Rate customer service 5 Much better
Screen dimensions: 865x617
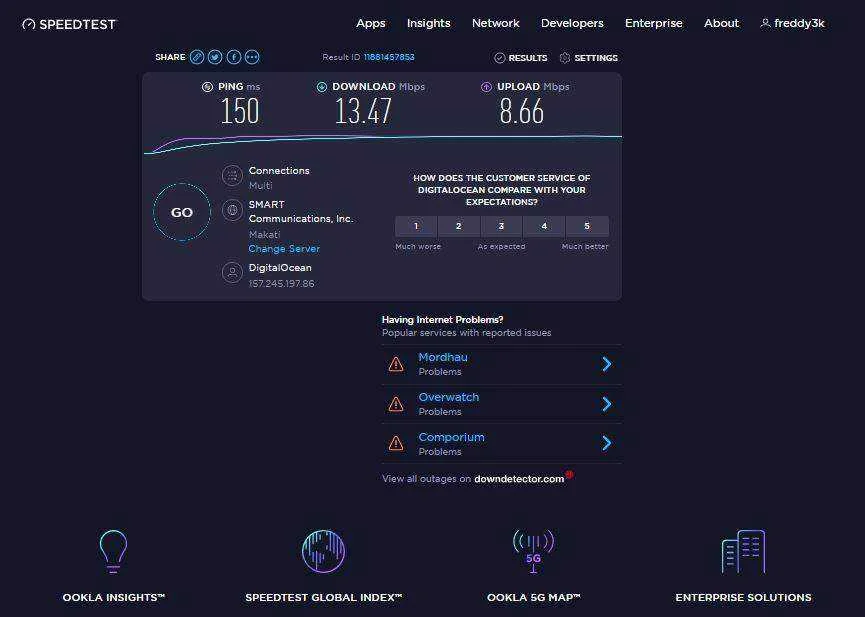(x=588, y=226)
